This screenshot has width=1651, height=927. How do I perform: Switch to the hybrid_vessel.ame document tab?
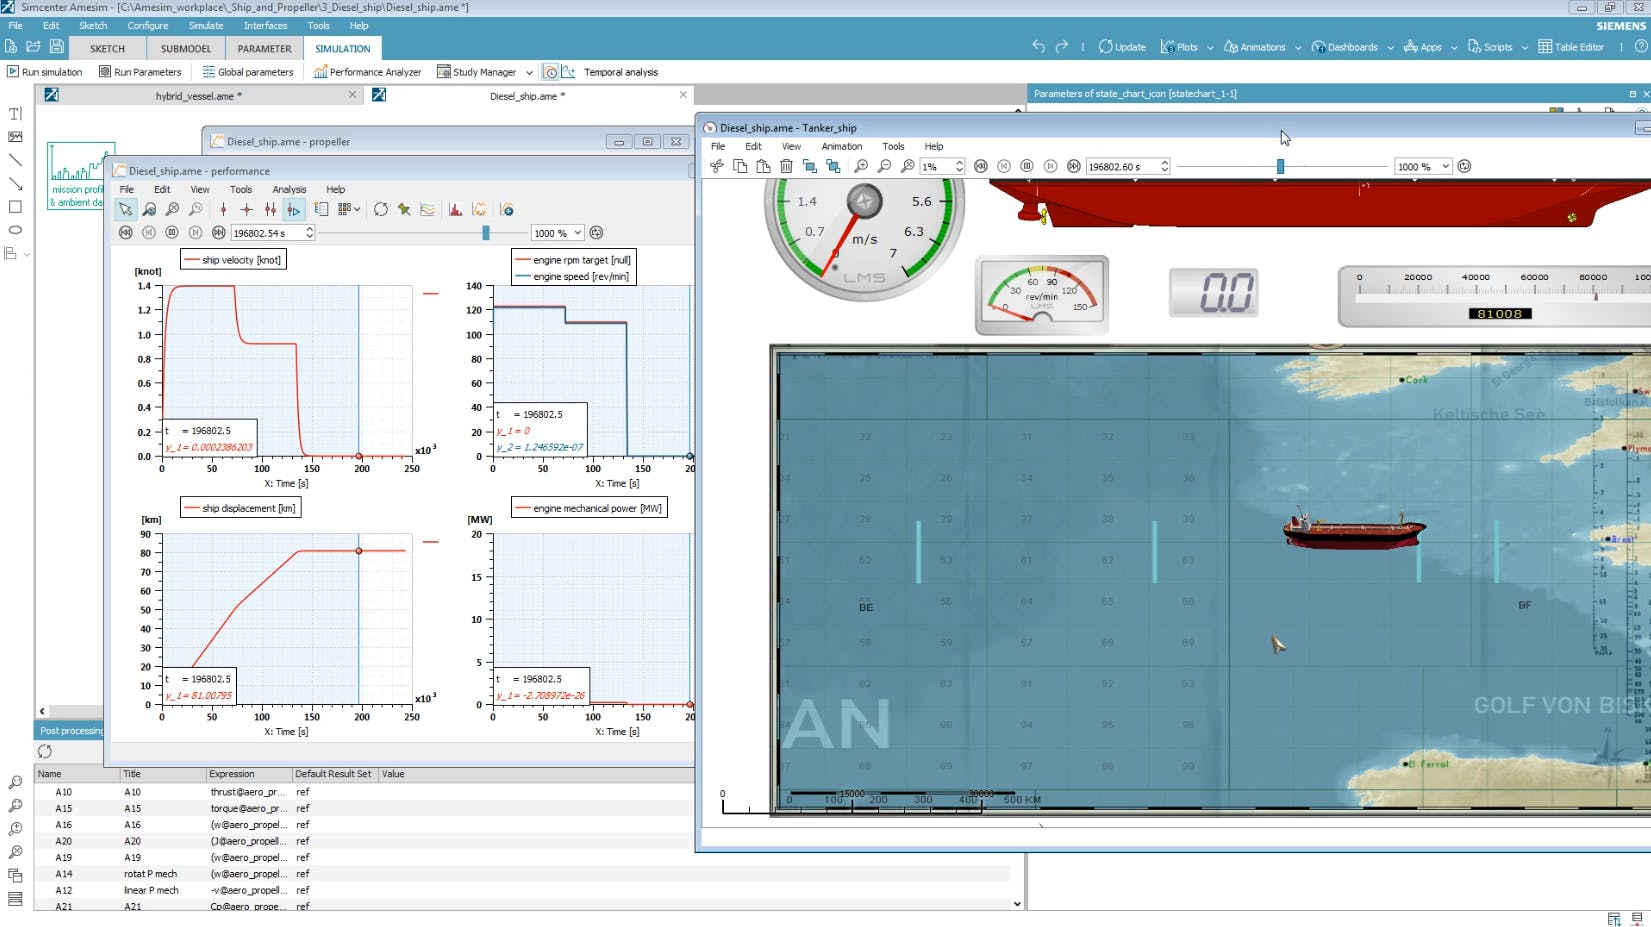pyautogui.click(x=197, y=96)
